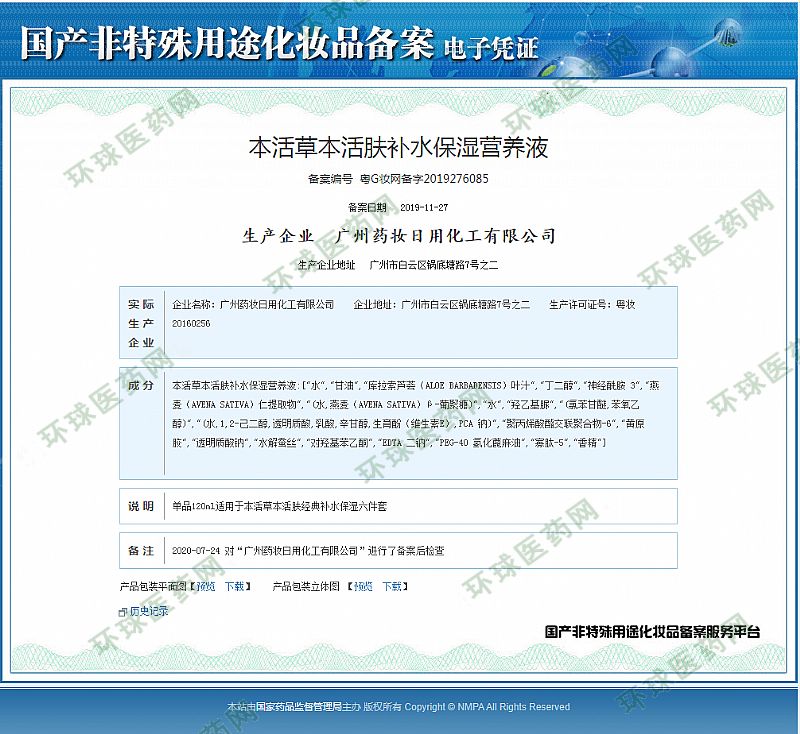The height and width of the screenshot is (734, 800).
Task: Expand the 历史记录 plus icon
Action: pyautogui.click(x=122, y=610)
